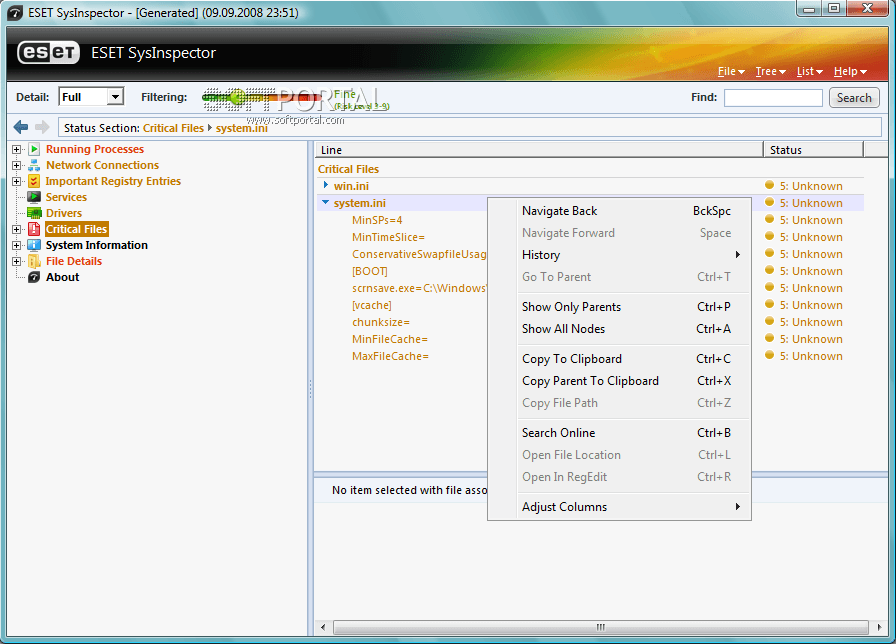
Task: Select Show All Nodes
Action: click(x=619, y=329)
